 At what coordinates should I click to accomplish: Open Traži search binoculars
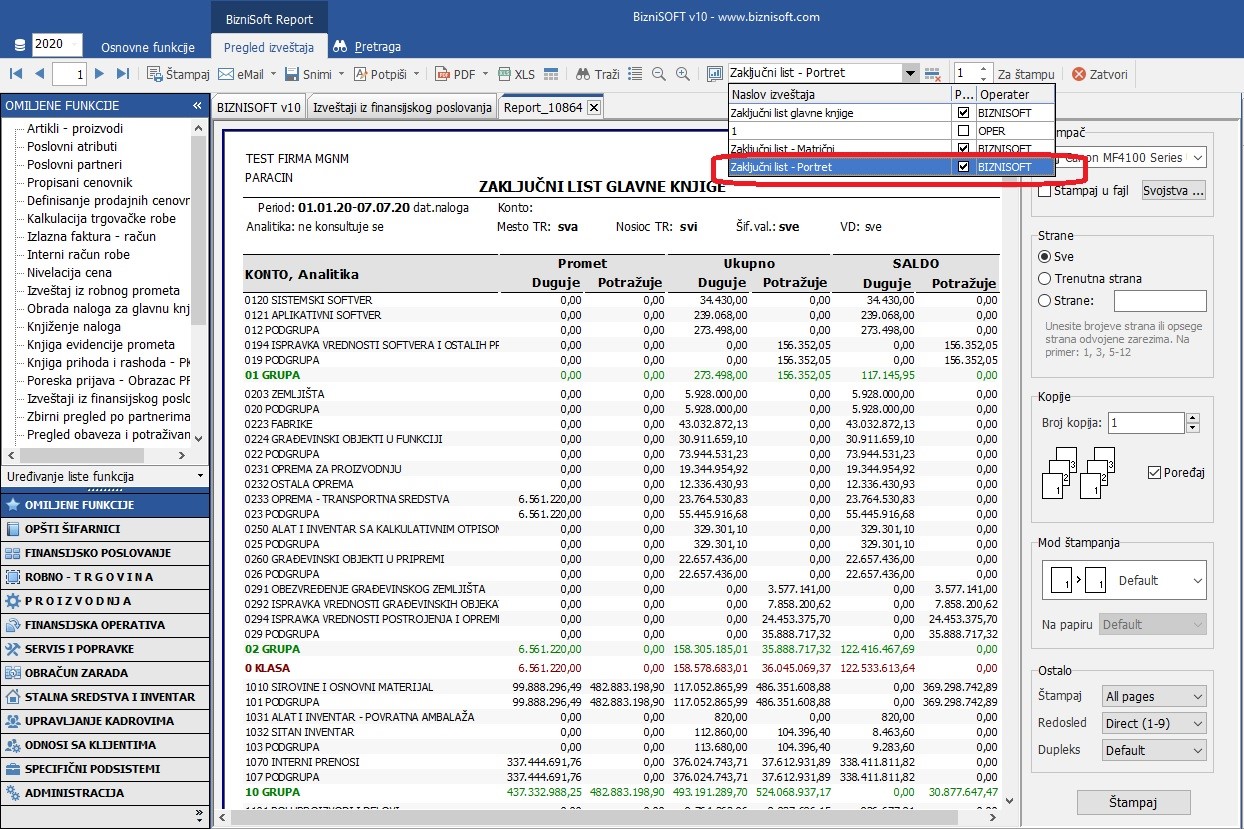[x=598, y=74]
